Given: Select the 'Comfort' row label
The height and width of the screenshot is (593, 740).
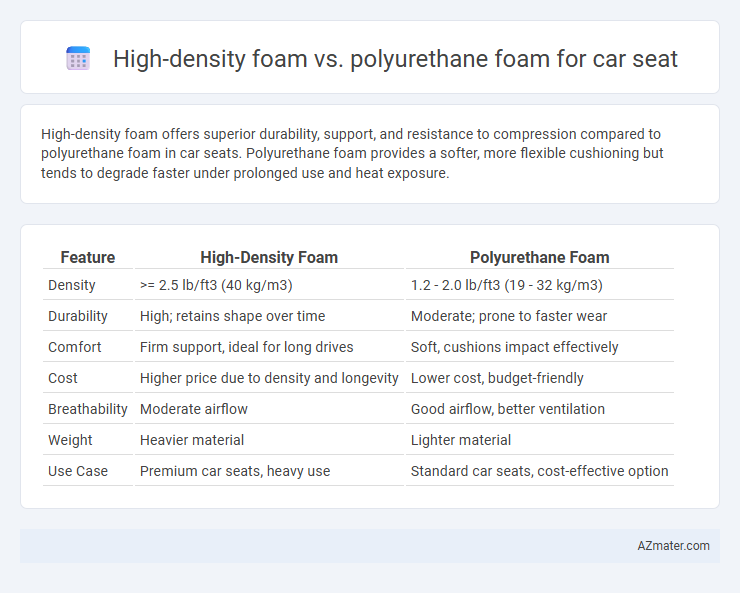Looking at the screenshot, I should [75, 347].
